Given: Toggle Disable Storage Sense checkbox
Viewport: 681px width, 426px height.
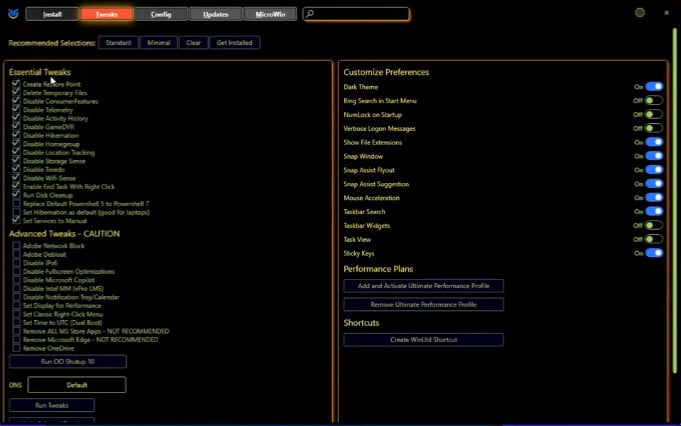Looking at the screenshot, I should coord(16,161).
